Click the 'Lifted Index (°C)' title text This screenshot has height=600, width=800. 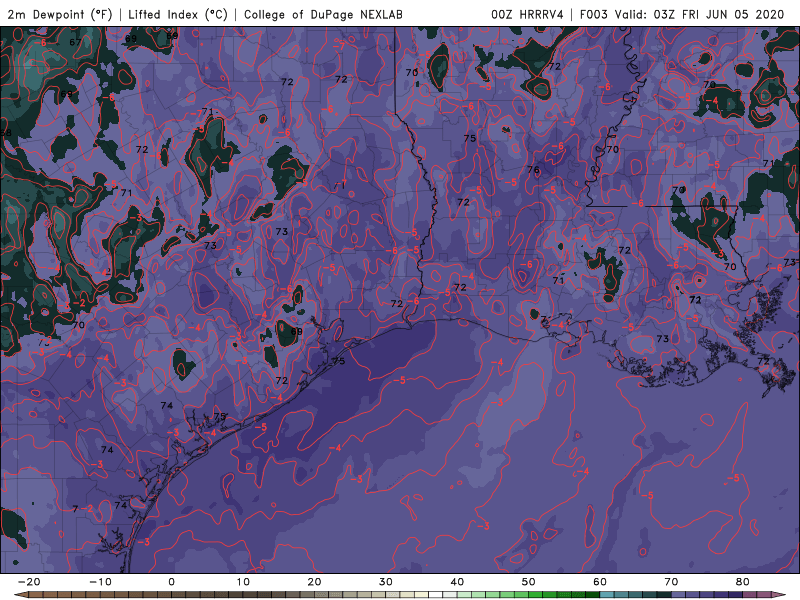tap(178, 14)
